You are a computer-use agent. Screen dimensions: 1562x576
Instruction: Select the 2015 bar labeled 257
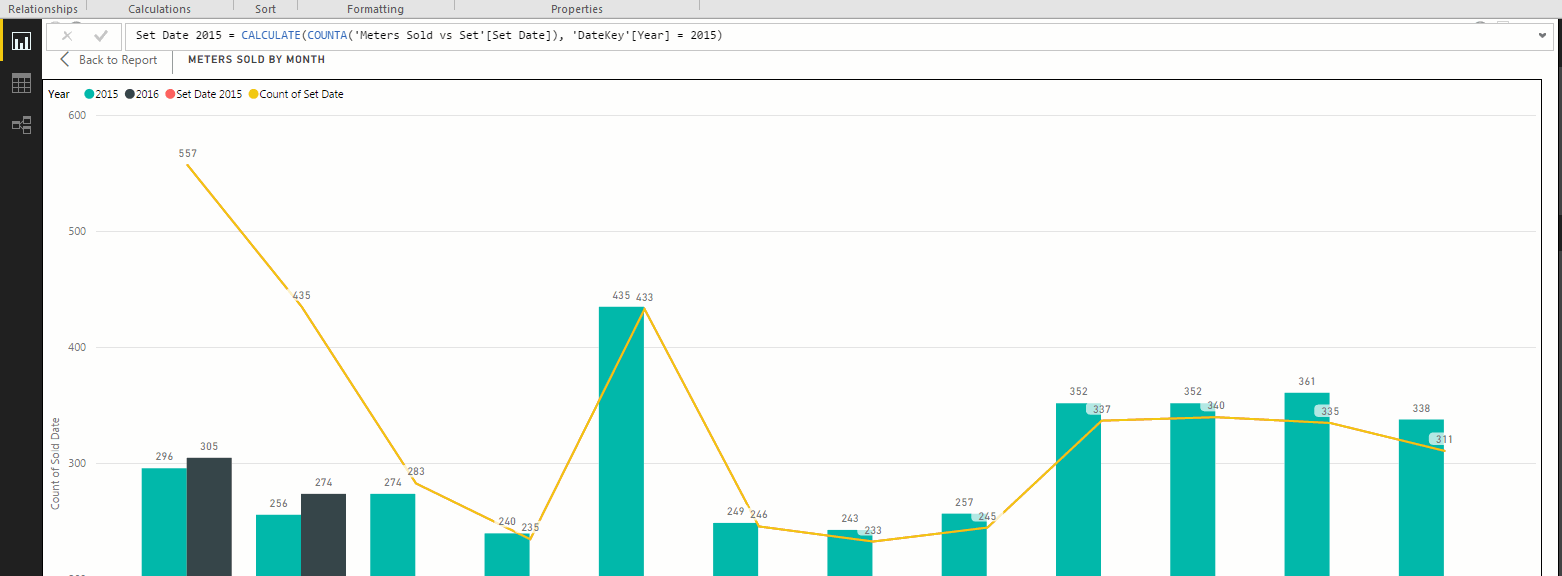[x=964, y=545]
